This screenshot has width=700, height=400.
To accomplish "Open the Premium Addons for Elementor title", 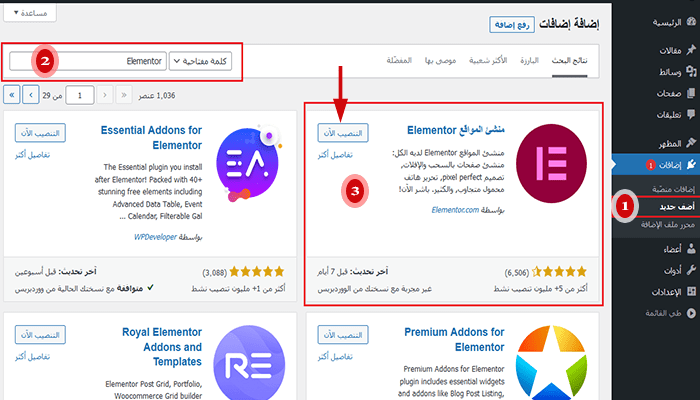I will pyautogui.click(x=454, y=339).
